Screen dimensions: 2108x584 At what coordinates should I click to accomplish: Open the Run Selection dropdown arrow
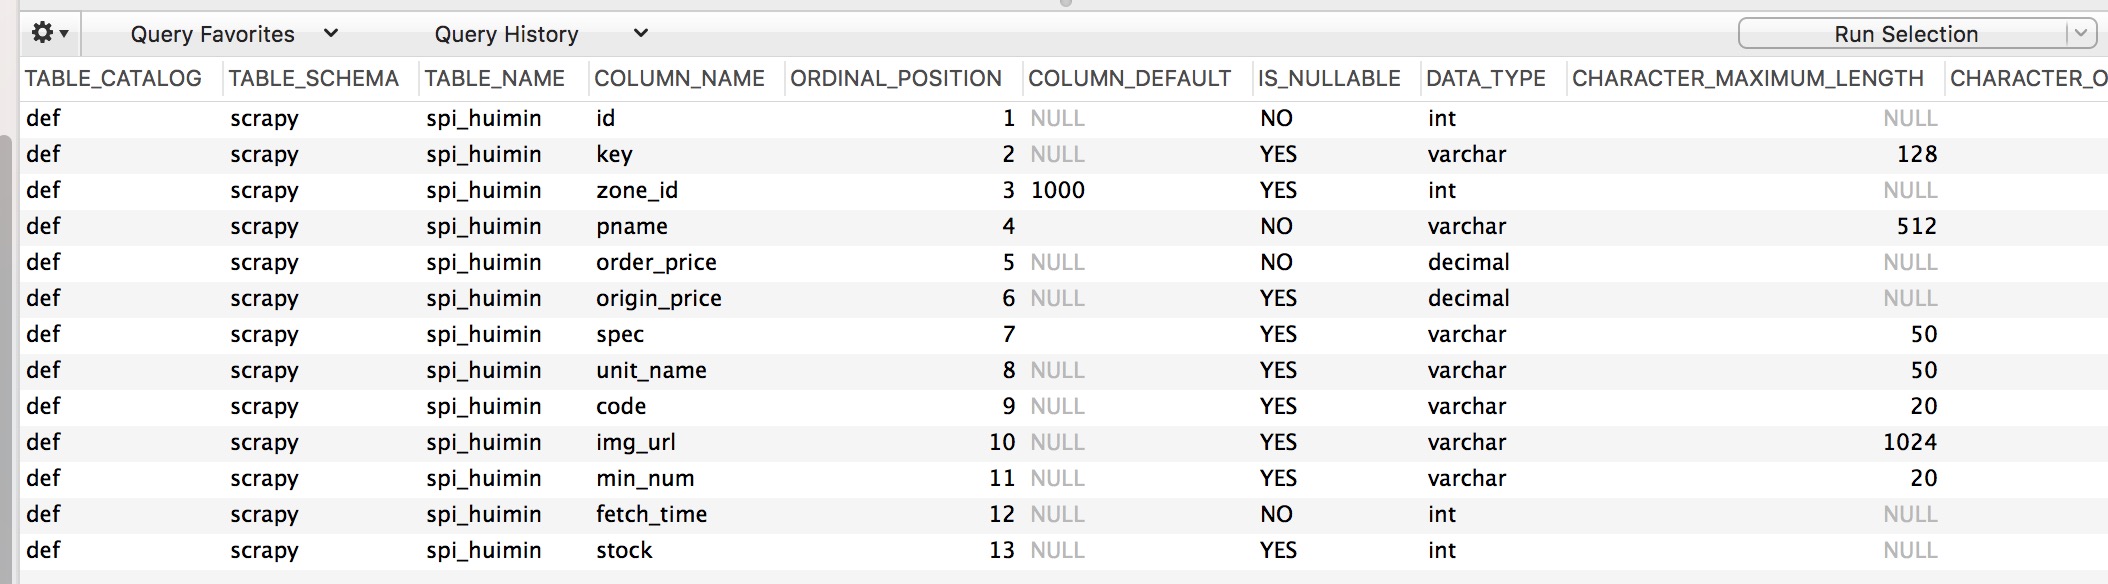click(2081, 34)
